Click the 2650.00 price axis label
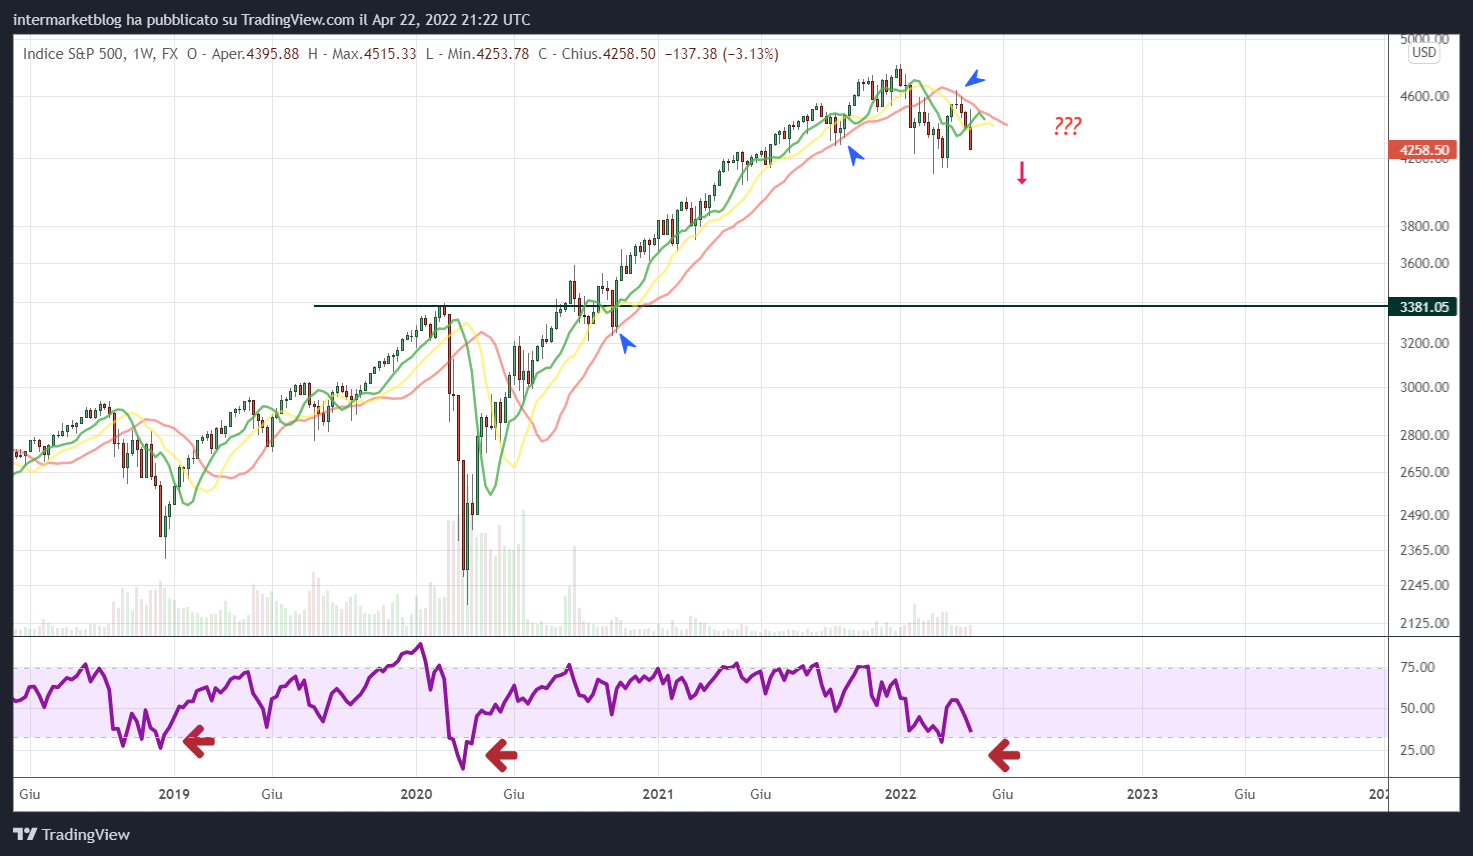The image size is (1473, 856). point(1424,472)
